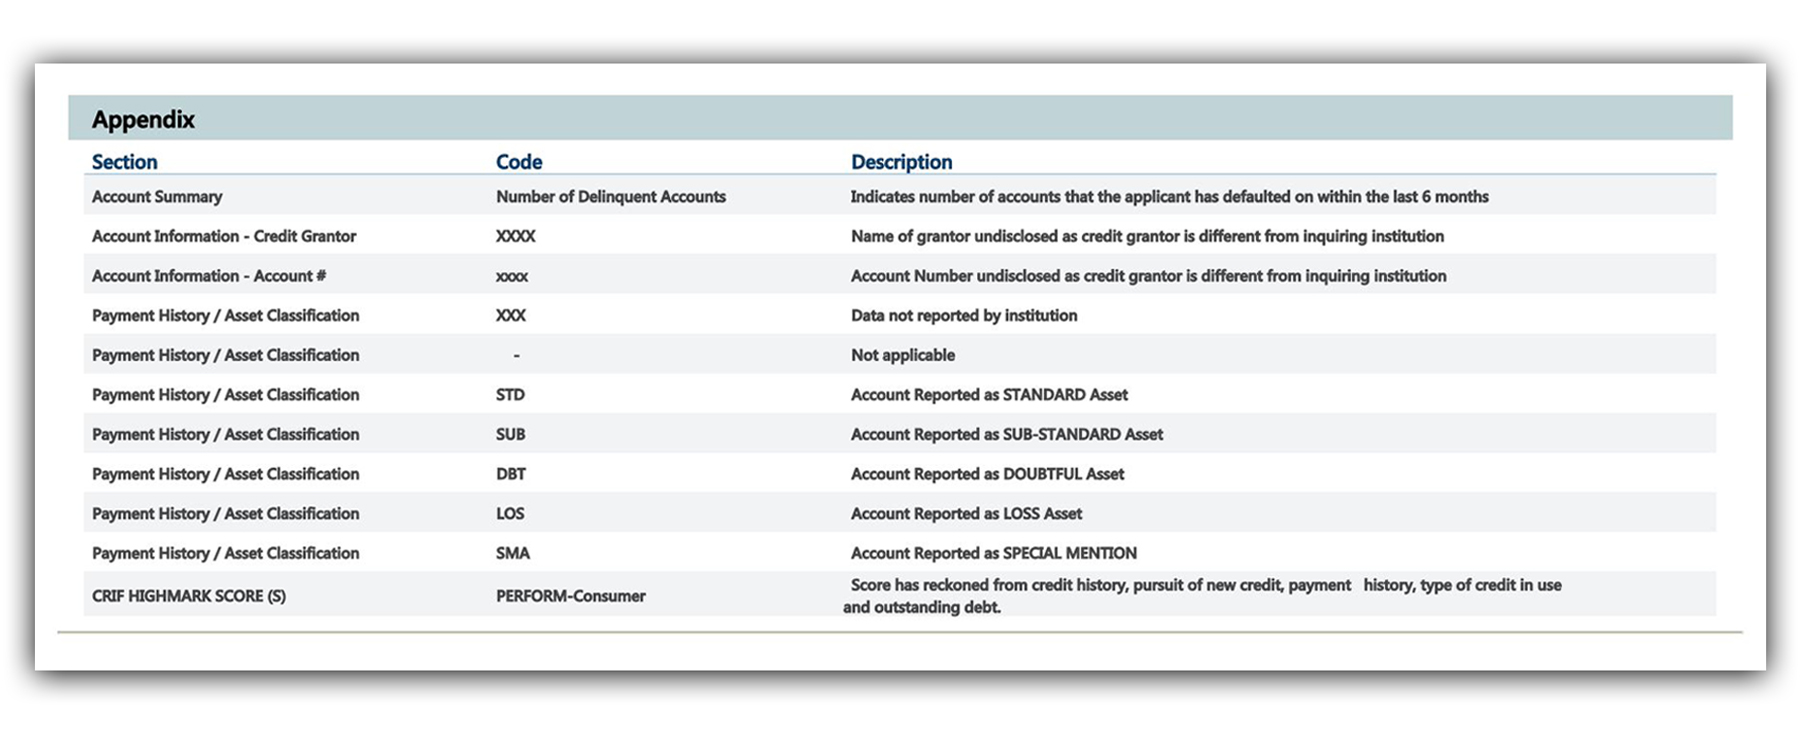Click Payment History cell in LOS row

coord(225,514)
